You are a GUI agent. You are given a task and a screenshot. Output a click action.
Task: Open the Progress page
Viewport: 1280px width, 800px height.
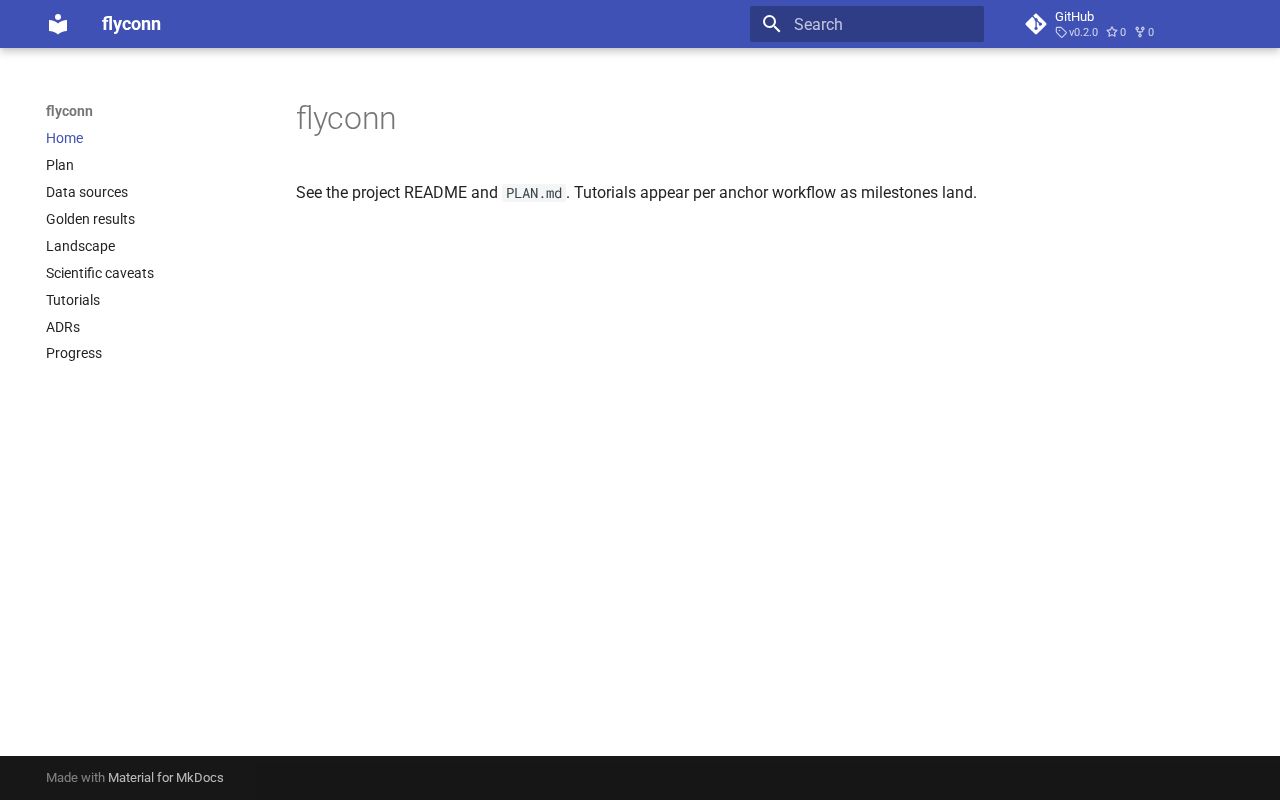point(74,353)
